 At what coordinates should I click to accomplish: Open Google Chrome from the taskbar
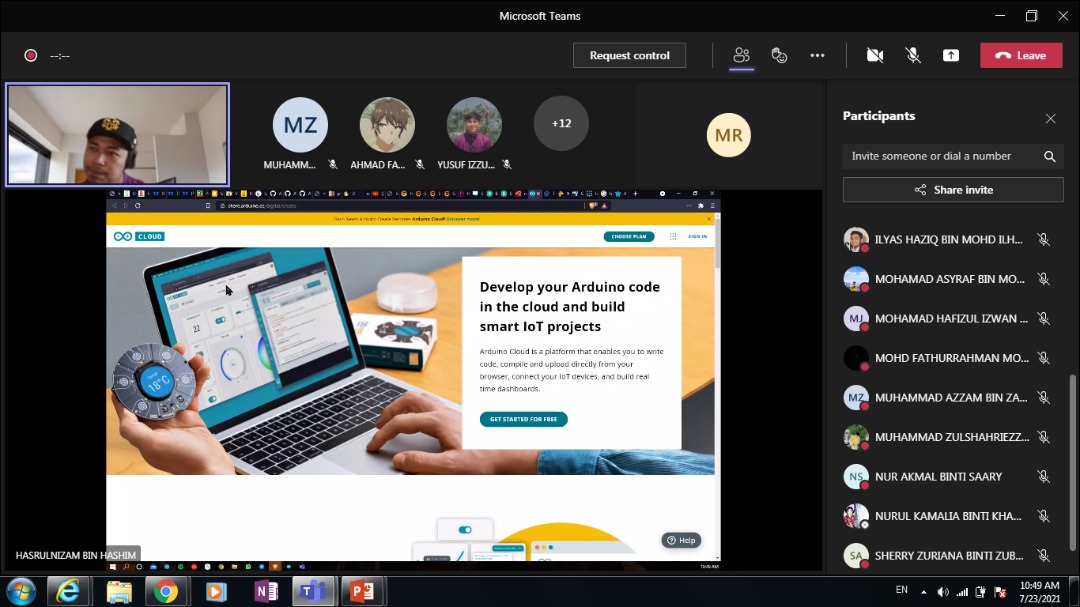[166, 591]
